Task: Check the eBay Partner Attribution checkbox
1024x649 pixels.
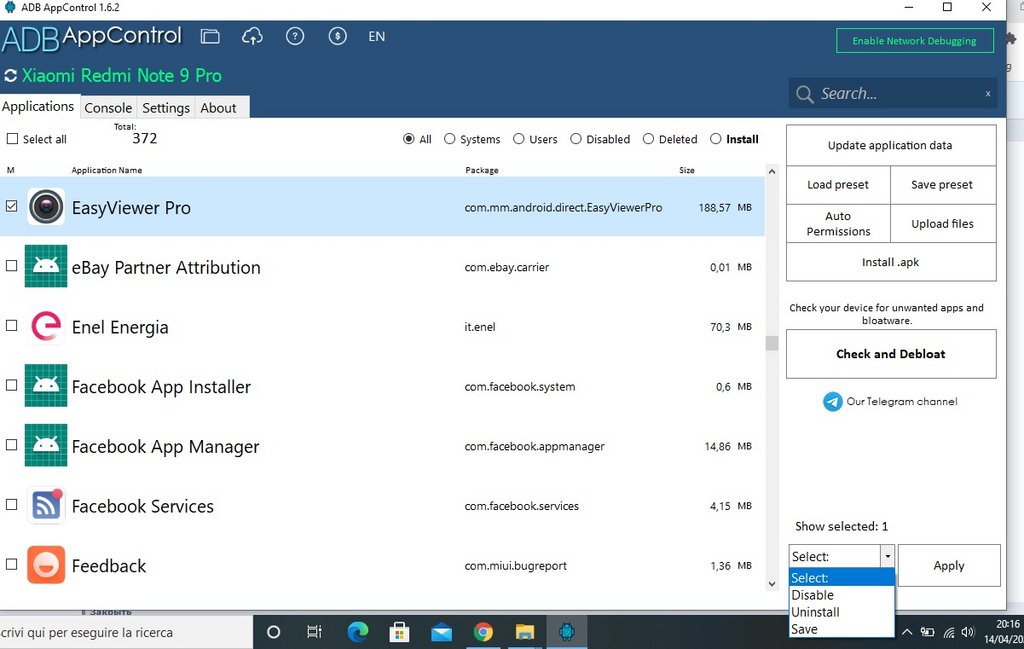Action: click(x=11, y=266)
